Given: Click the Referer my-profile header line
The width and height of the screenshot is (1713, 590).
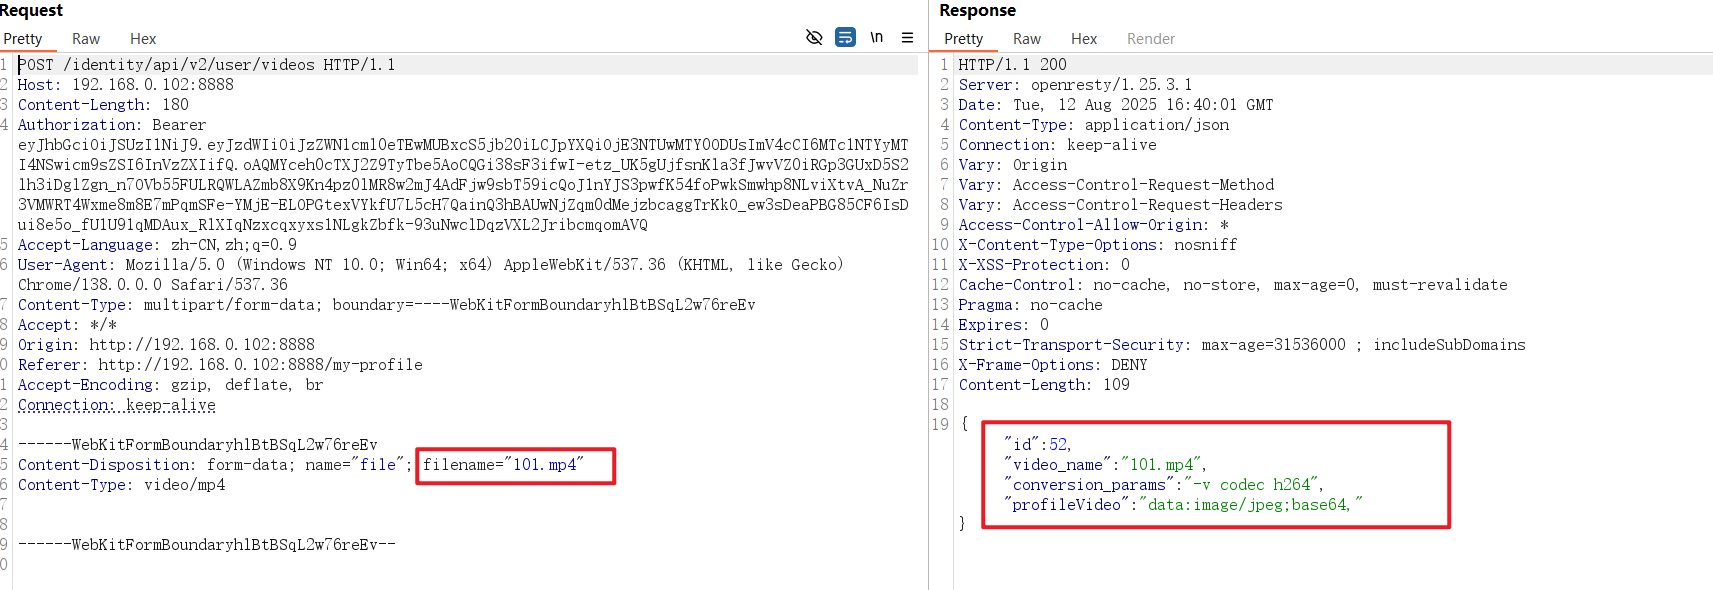Looking at the screenshot, I should (x=220, y=365).
